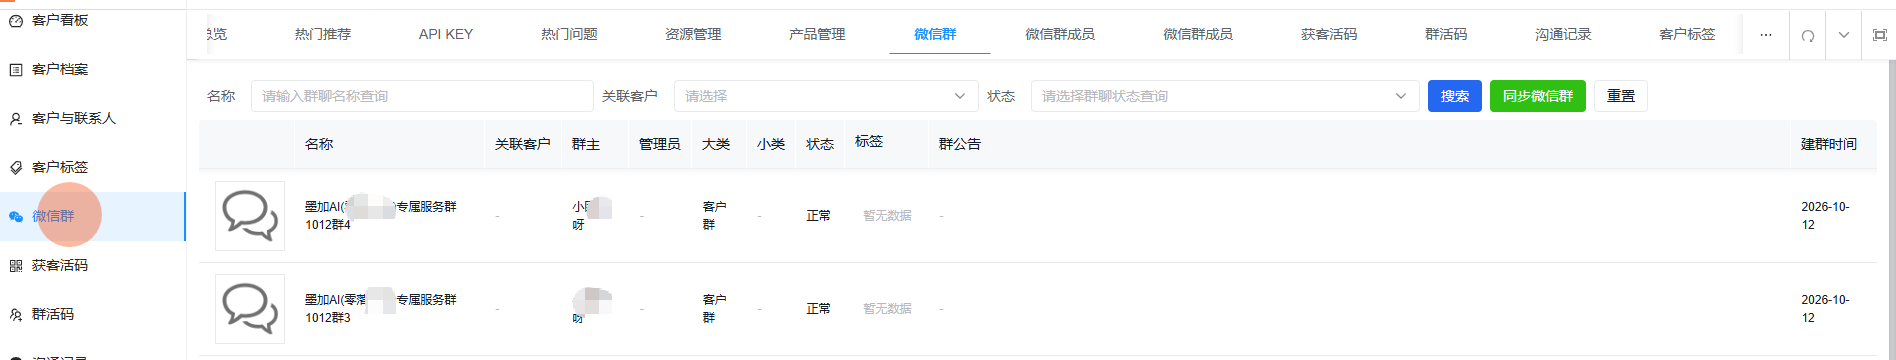
Task: Expand the tab options chevron in the tab bar
Action: point(1844,35)
